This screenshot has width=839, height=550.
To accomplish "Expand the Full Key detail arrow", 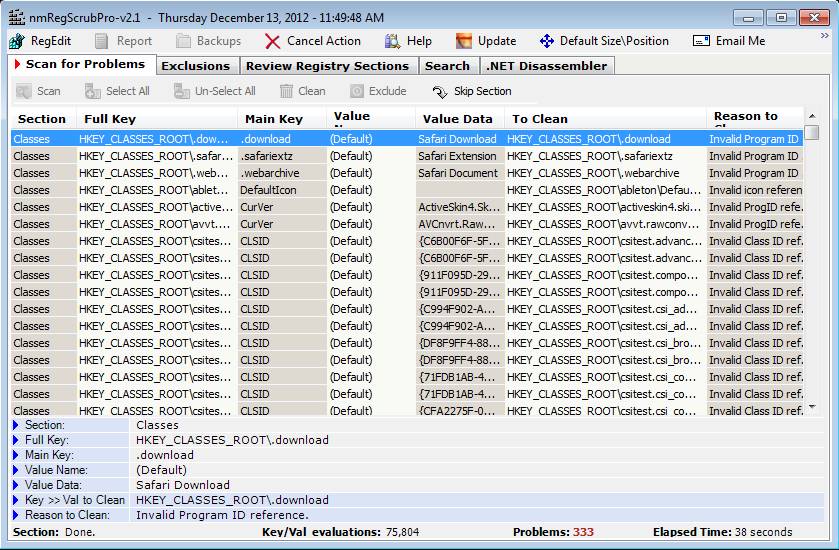I will pyautogui.click(x=16, y=440).
